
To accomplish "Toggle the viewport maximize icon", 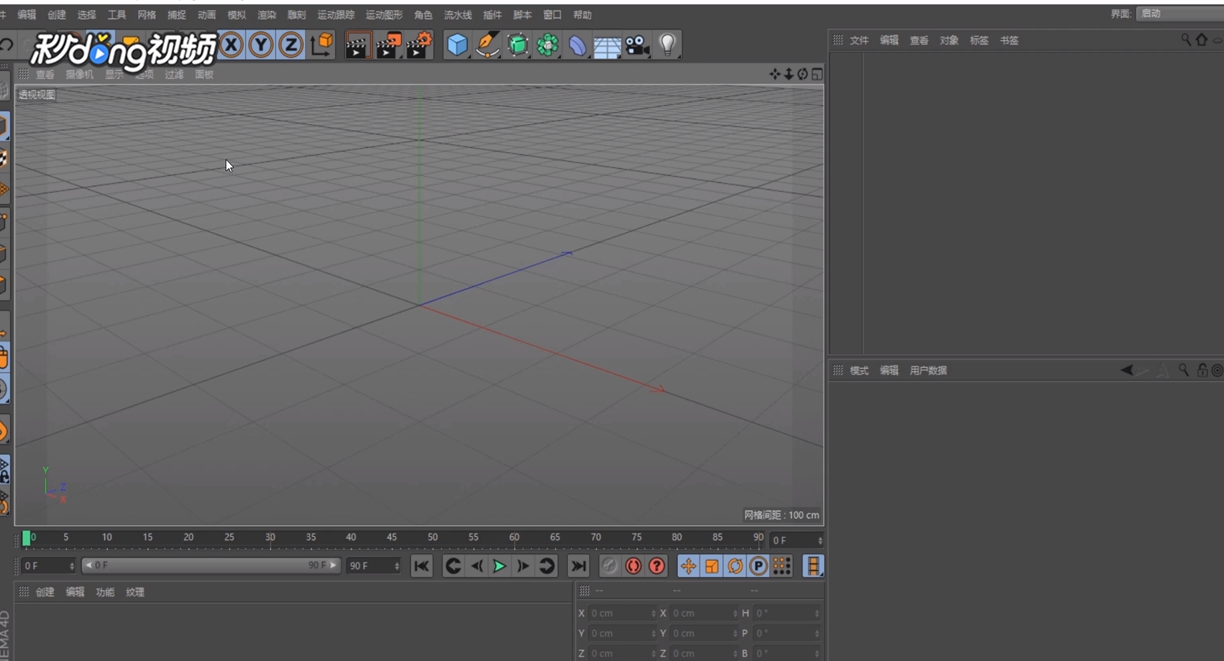I will (x=817, y=74).
